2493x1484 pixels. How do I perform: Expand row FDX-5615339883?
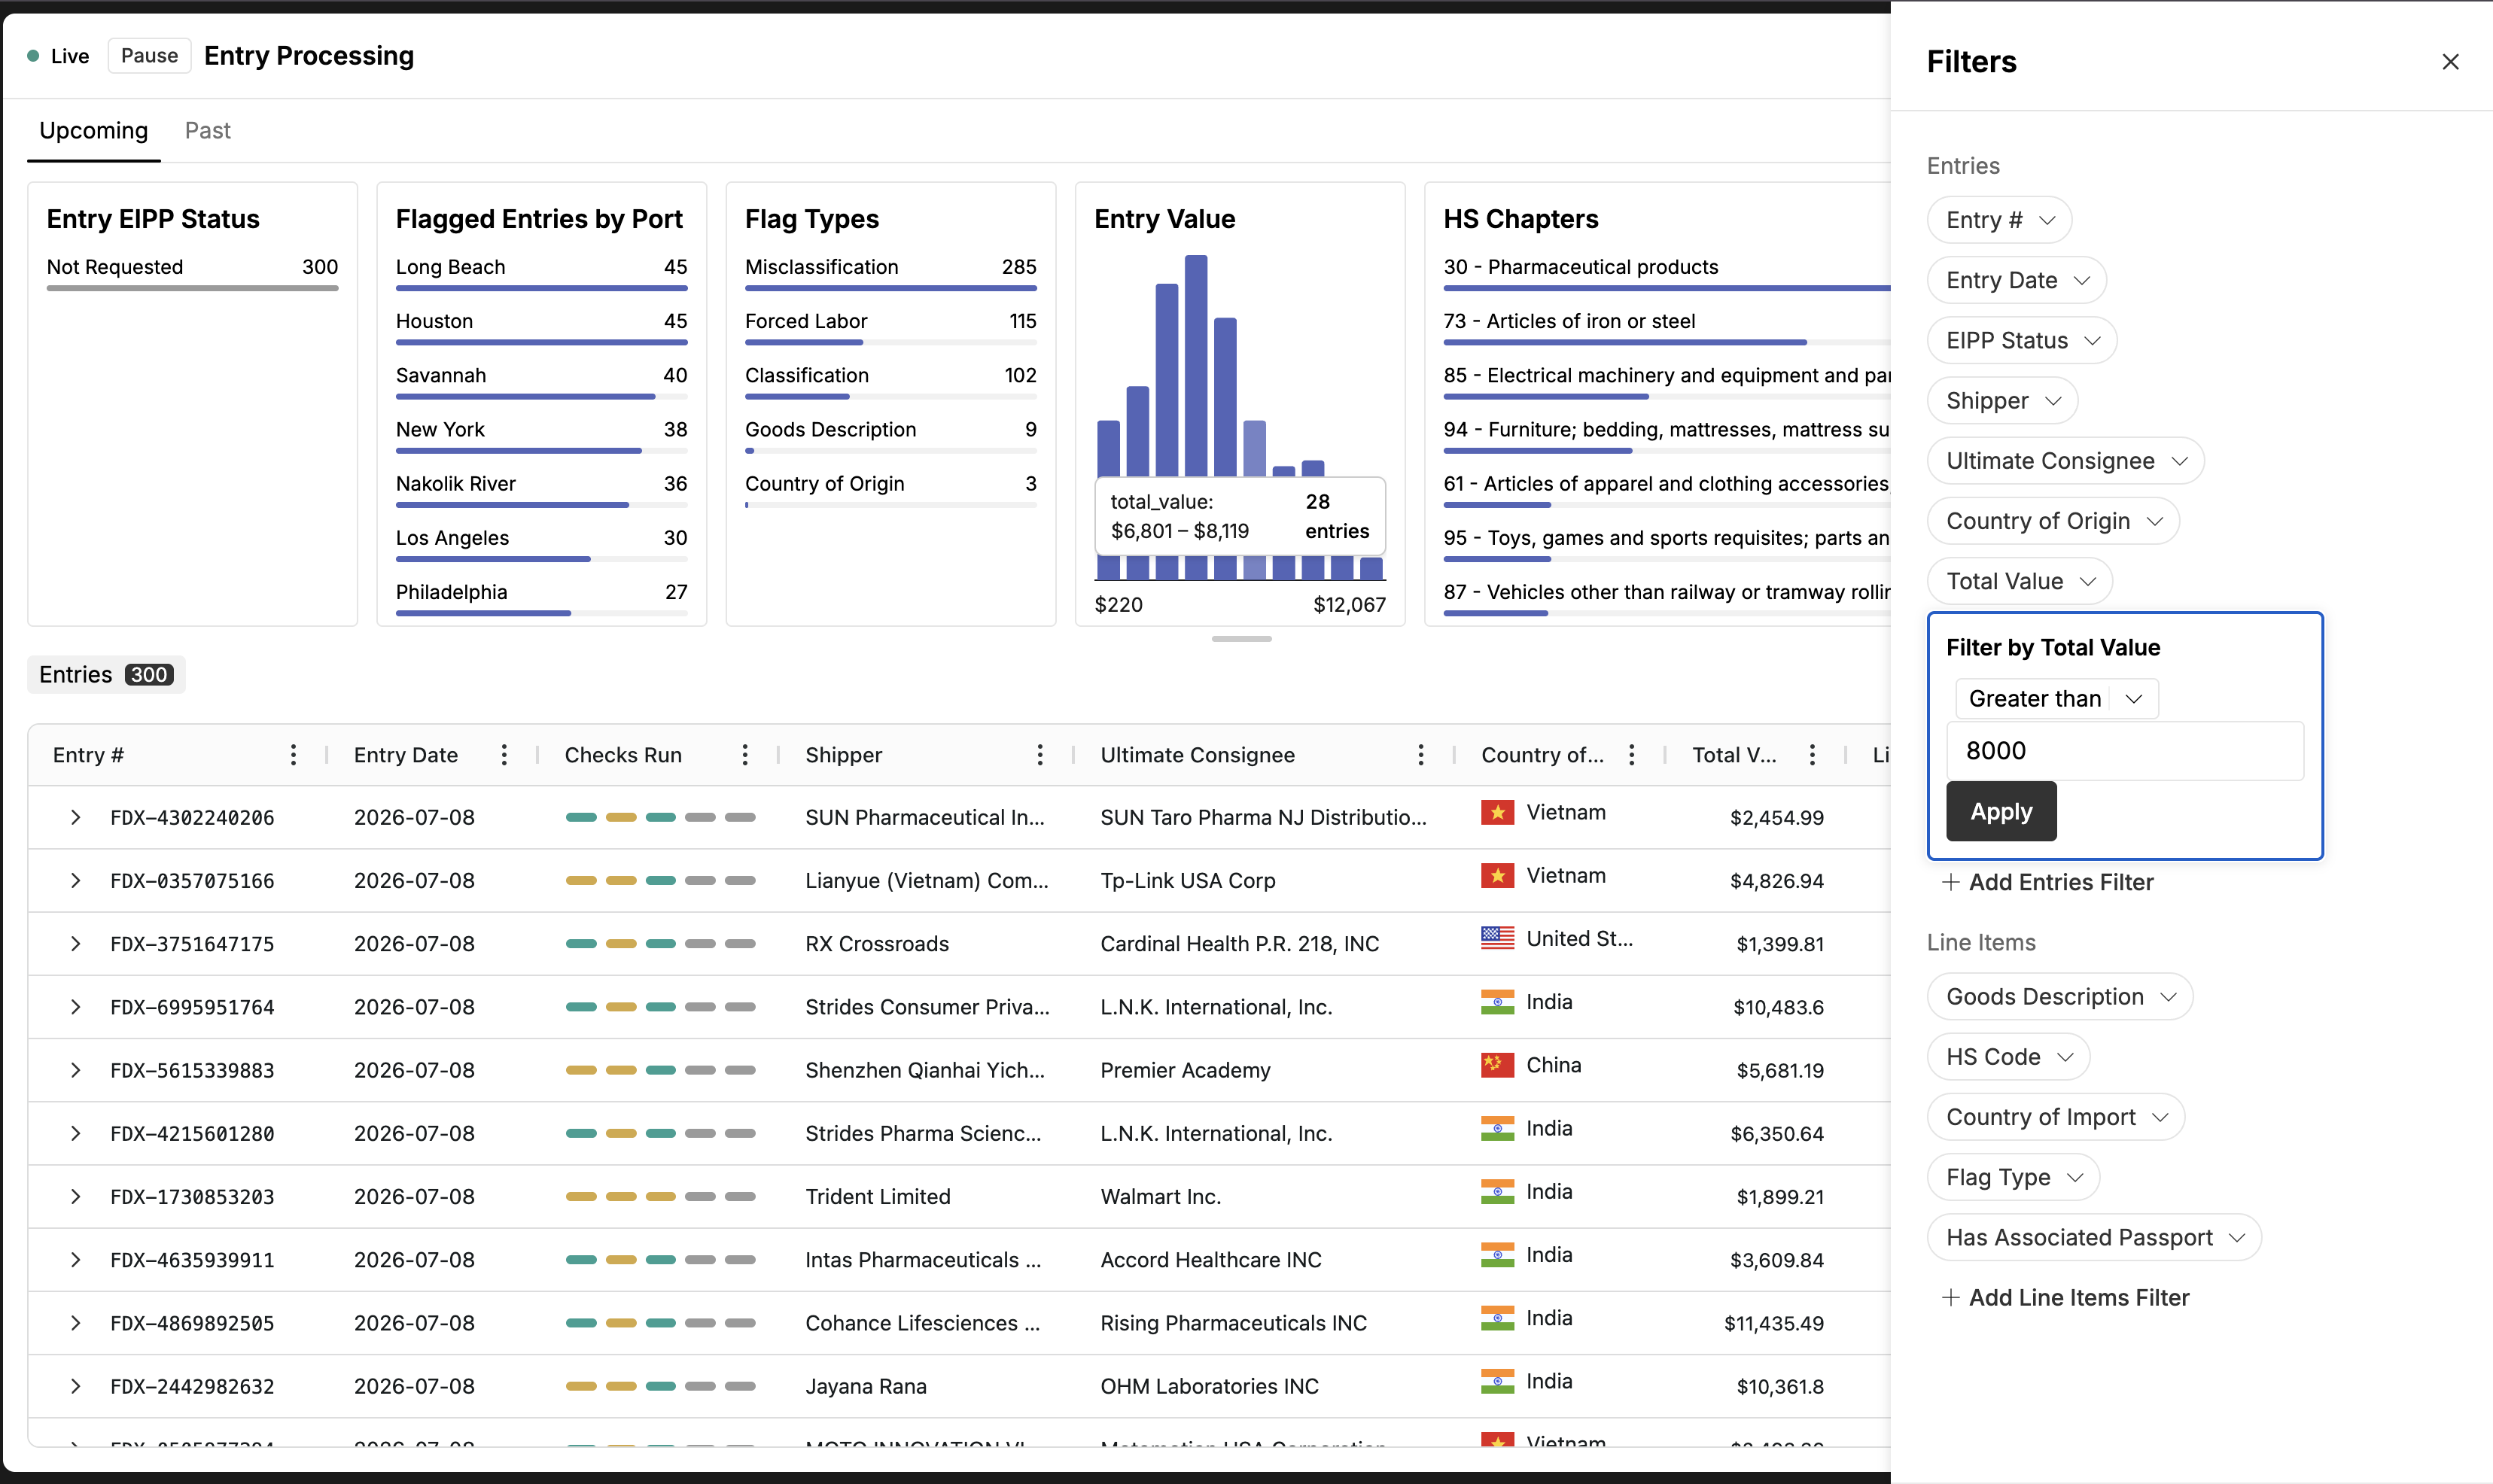coord(75,1070)
